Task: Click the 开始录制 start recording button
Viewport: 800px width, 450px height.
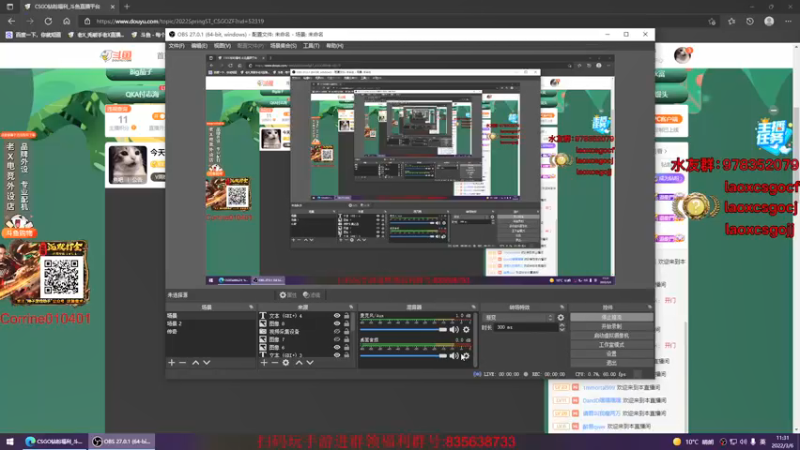Action: pos(611,327)
